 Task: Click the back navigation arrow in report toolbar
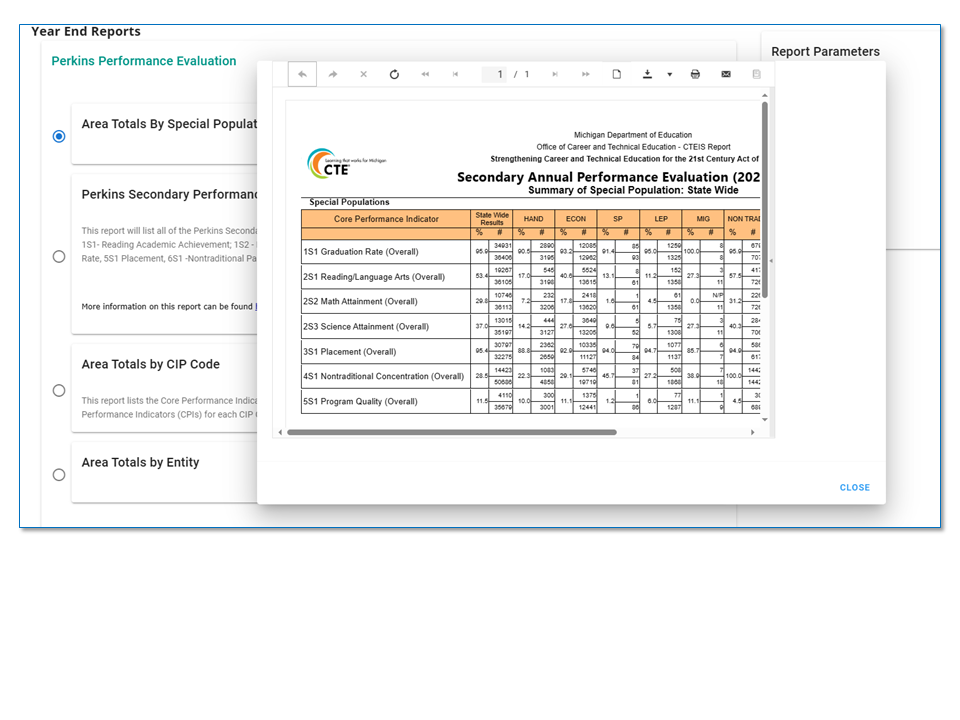coord(302,74)
